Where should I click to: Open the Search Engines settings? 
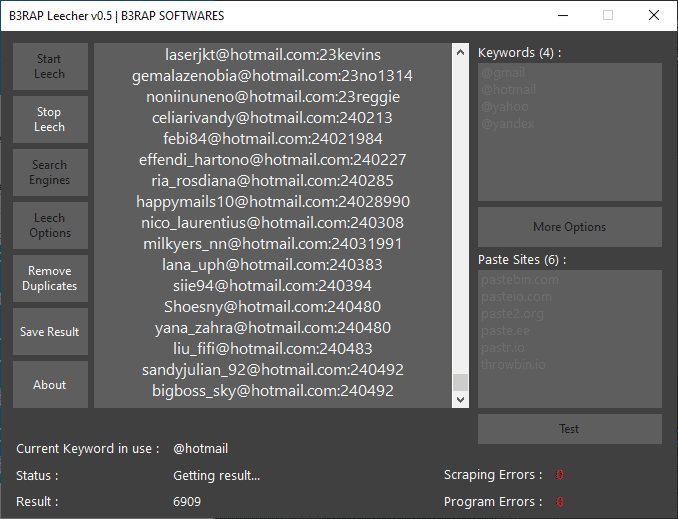(x=50, y=173)
